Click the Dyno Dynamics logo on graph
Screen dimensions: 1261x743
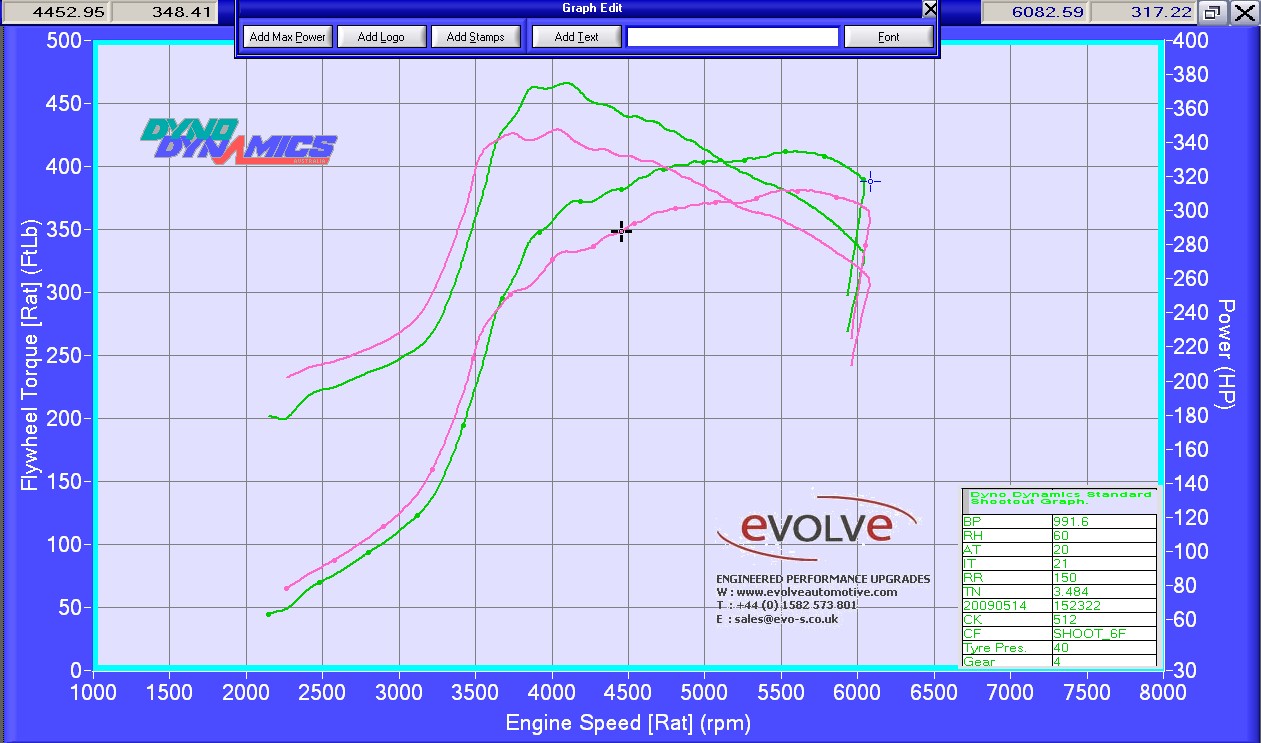pos(238,142)
